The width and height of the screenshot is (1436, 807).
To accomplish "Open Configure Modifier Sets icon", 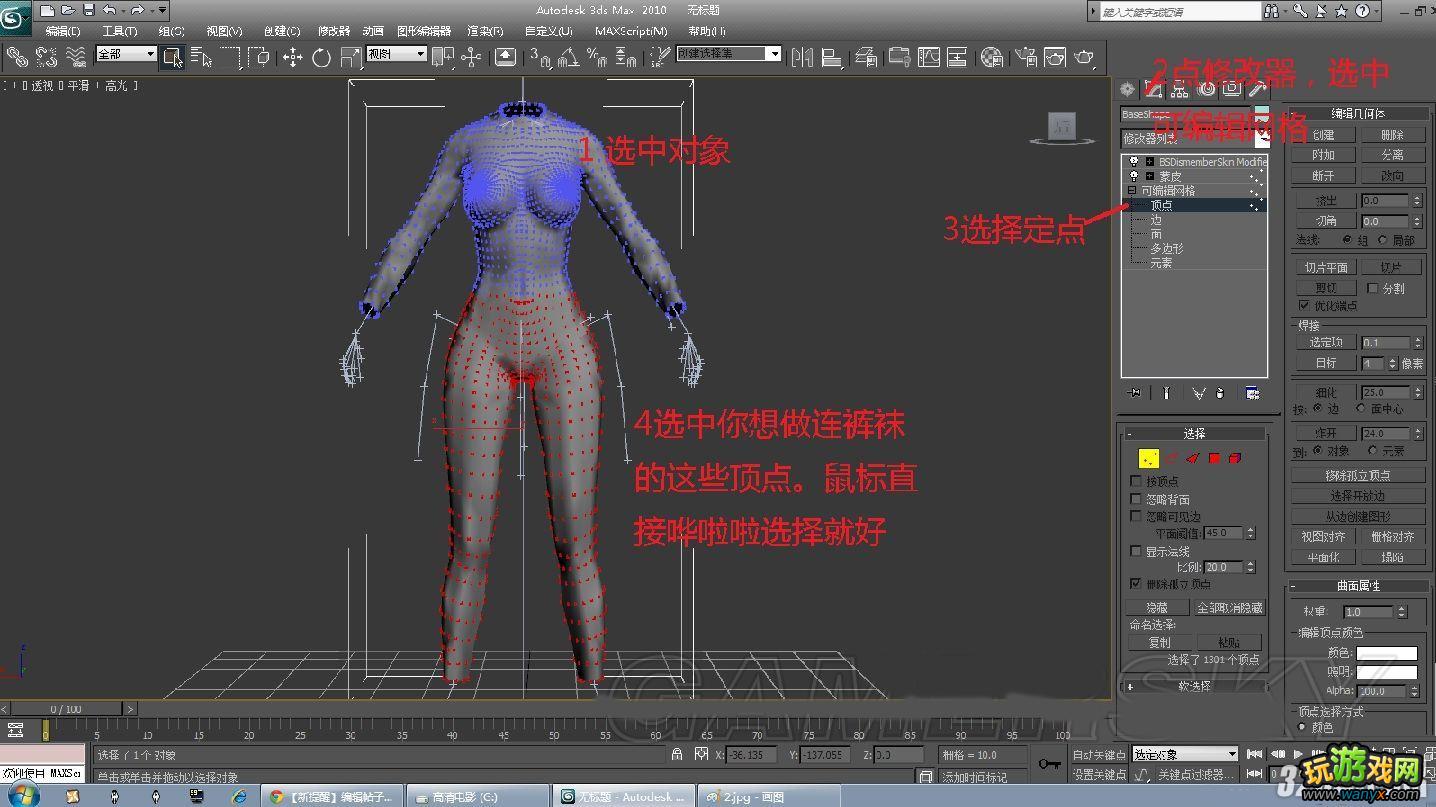I will 1251,393.
